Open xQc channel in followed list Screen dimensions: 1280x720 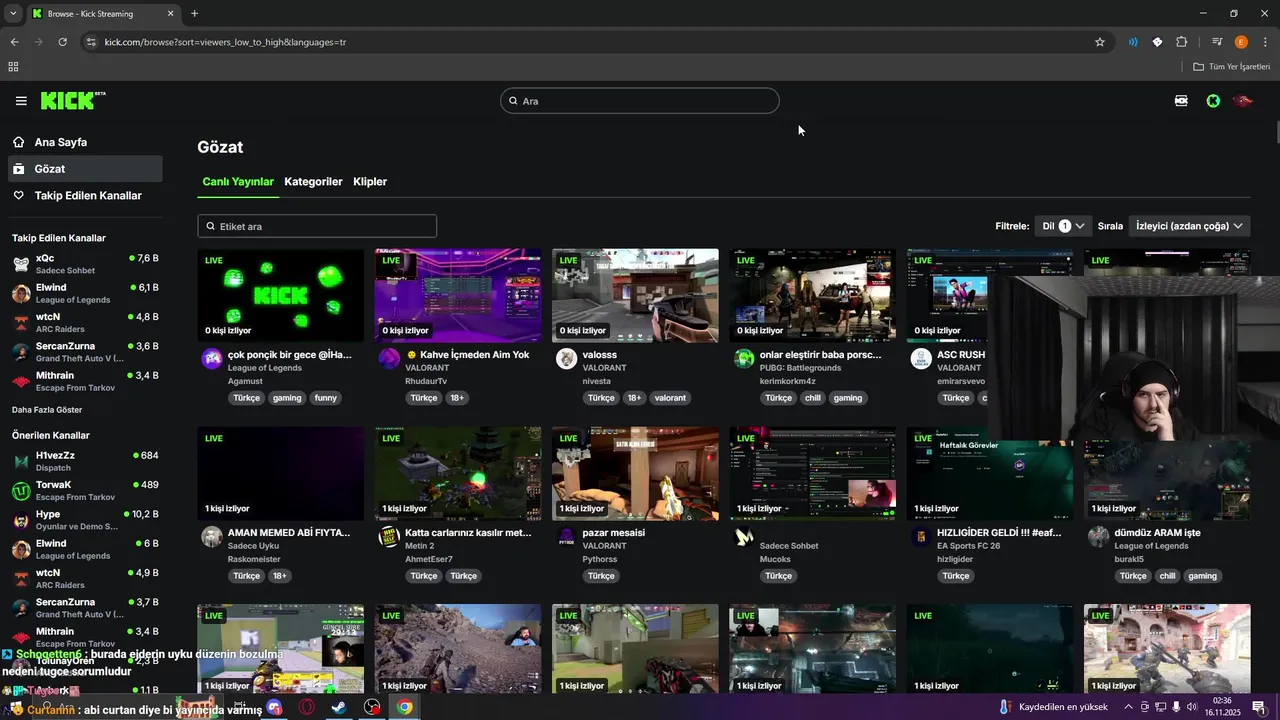click(85, 264)
